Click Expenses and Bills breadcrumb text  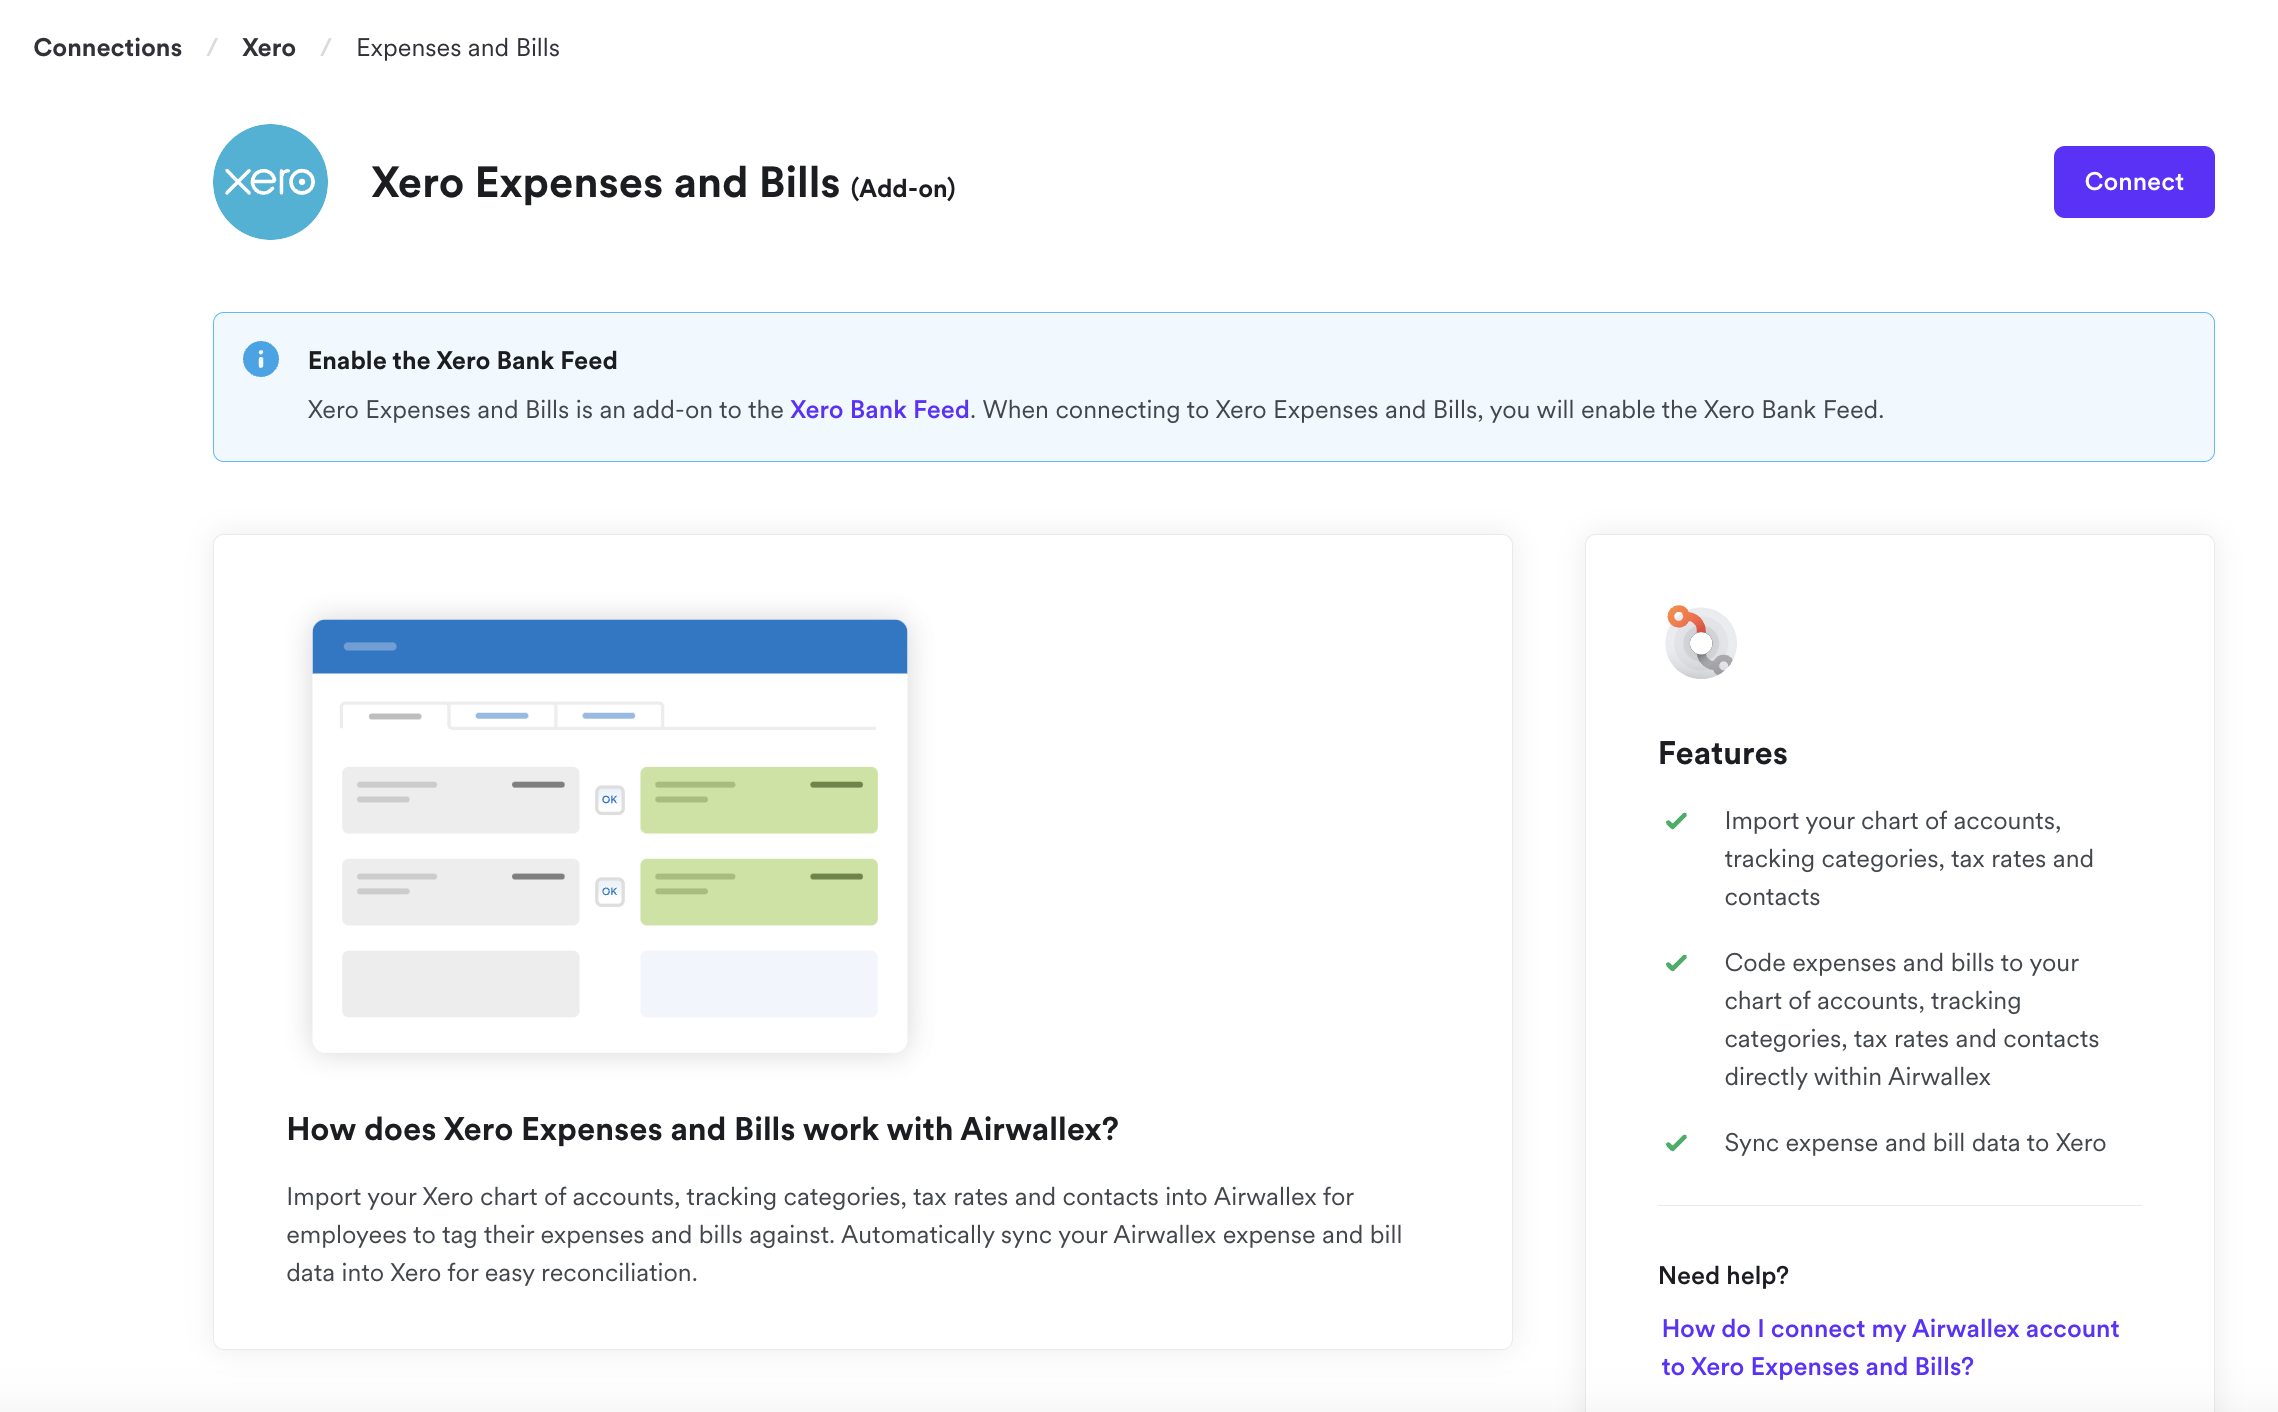point(458,48)
